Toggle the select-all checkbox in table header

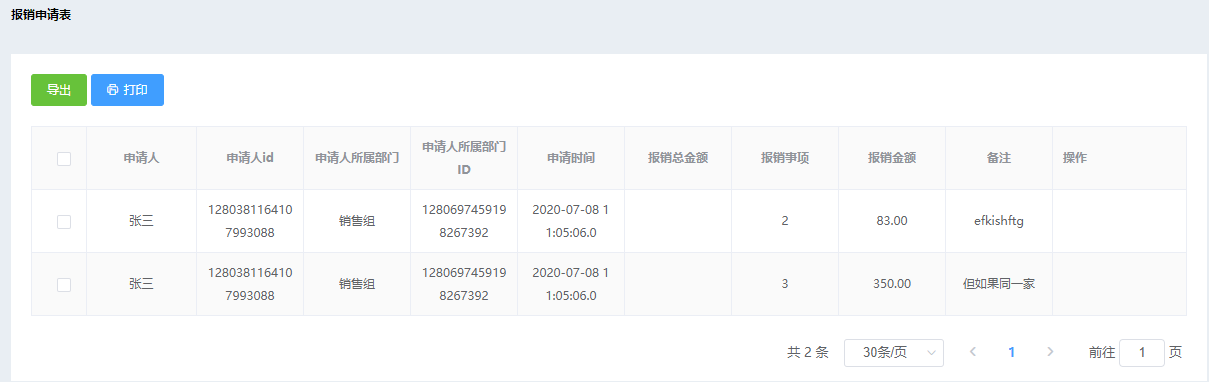click(64, 158)
